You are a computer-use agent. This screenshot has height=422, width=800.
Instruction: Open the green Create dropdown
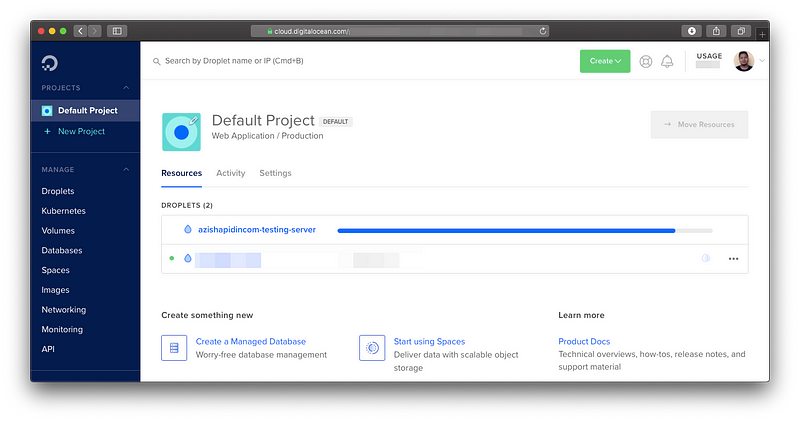605,61
